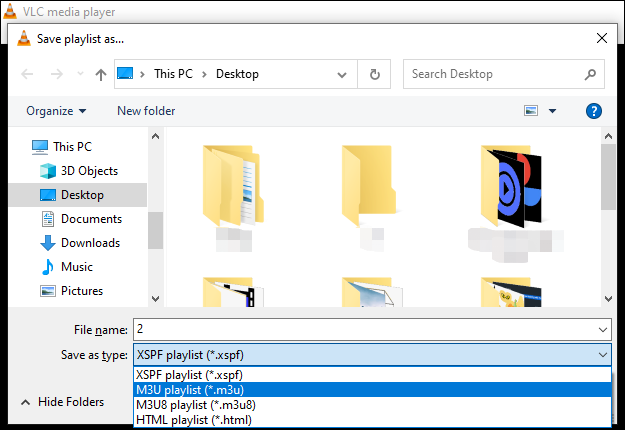Select Downloads folder in sidebar
Viewport: 625px width, 430px height.
[x=90, y=243]
